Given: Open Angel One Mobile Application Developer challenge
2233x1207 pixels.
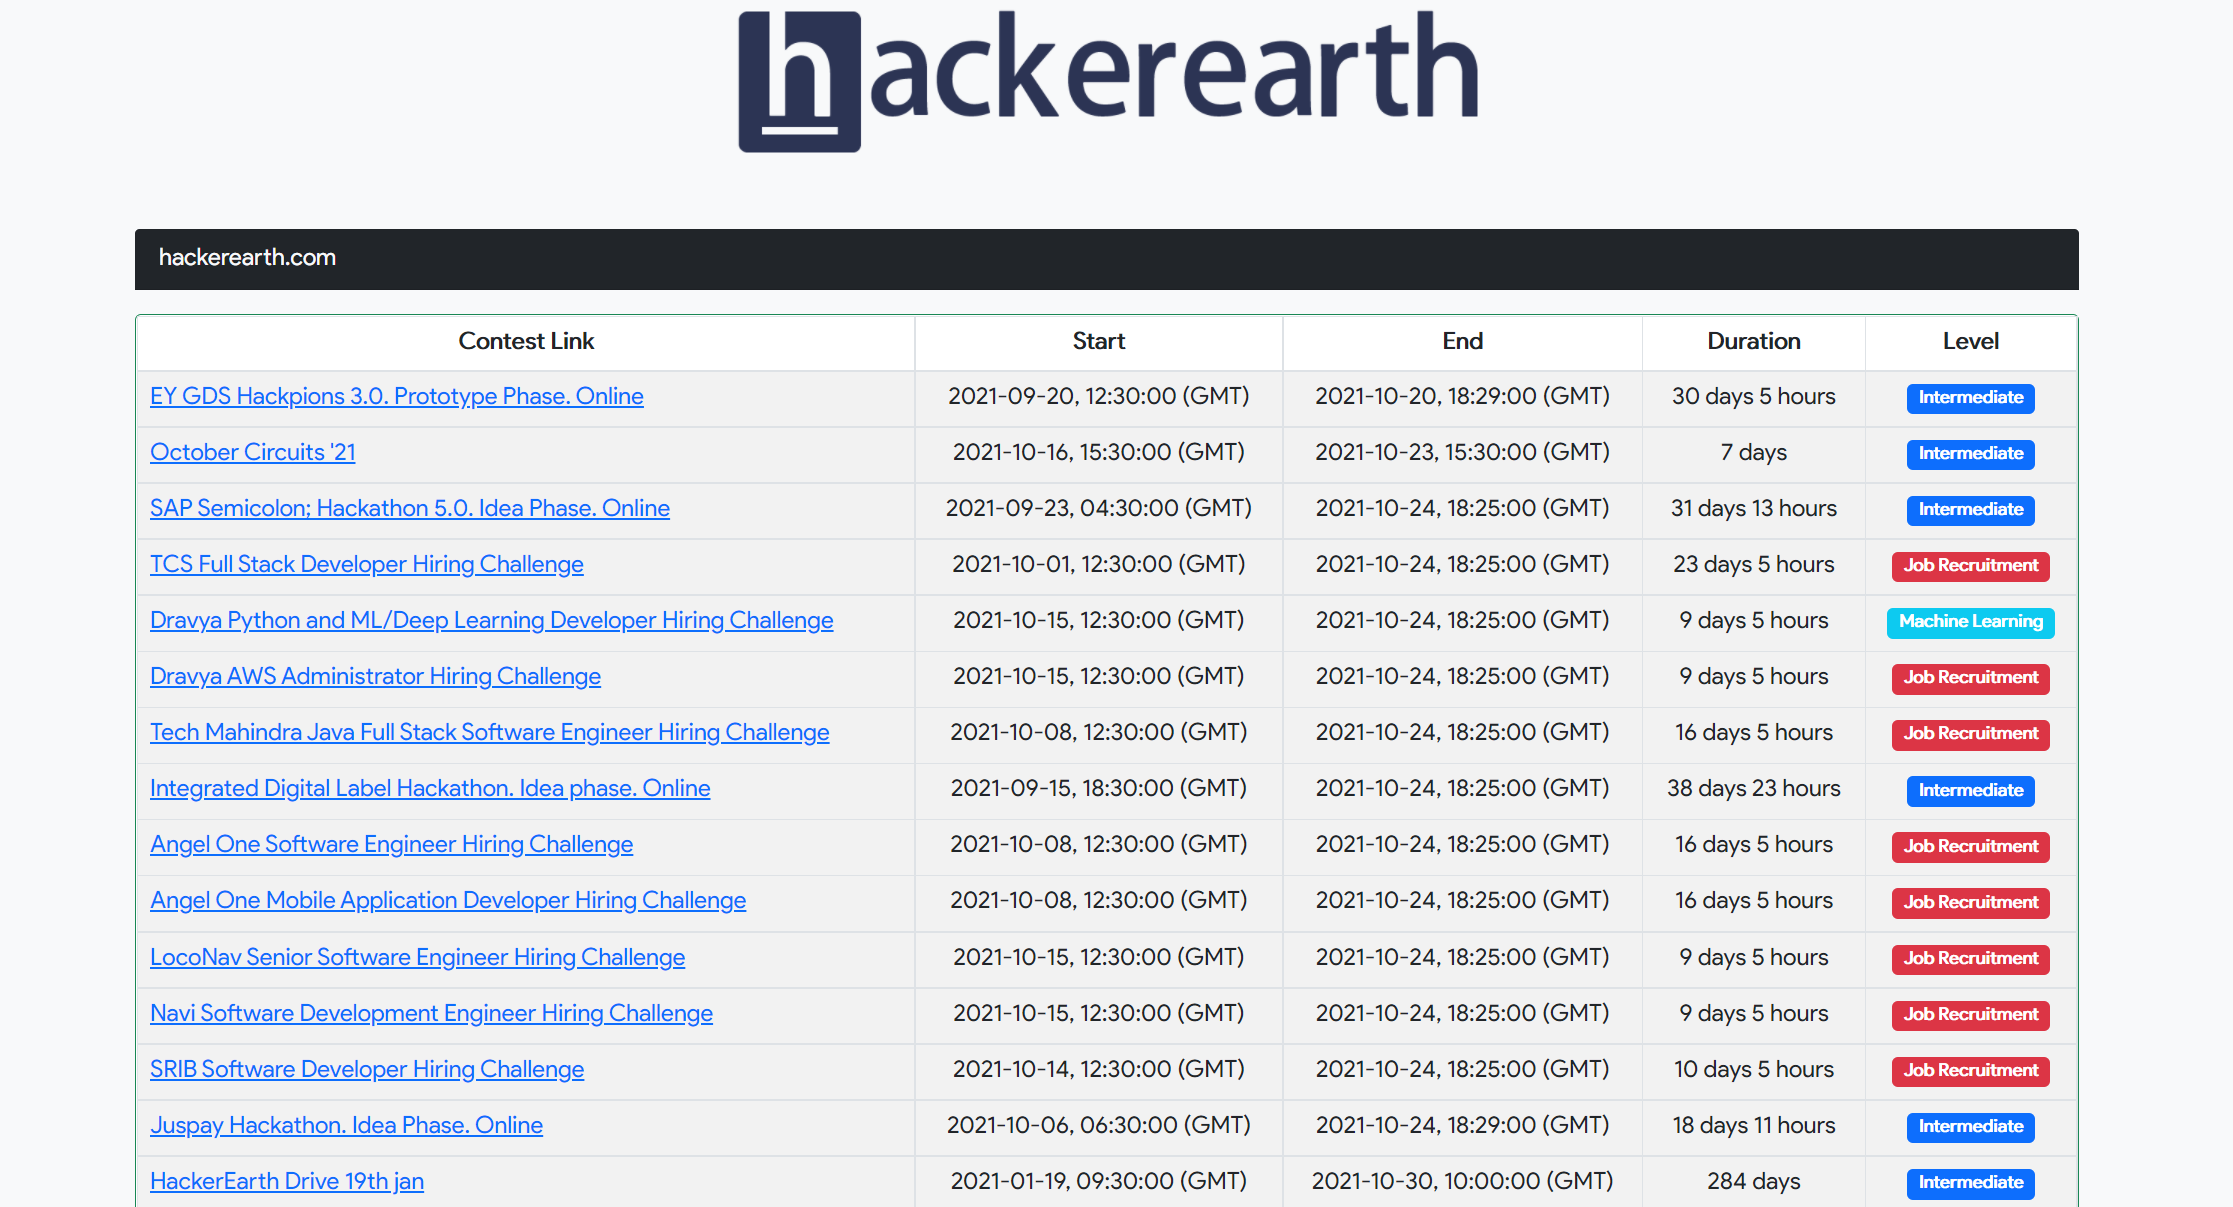Looking at the screenshot, I should point(447,900).
